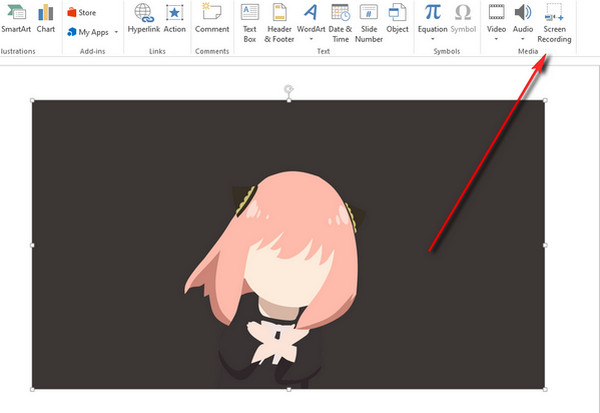Insert a Chart
The image size is (600, 413).
46,18
